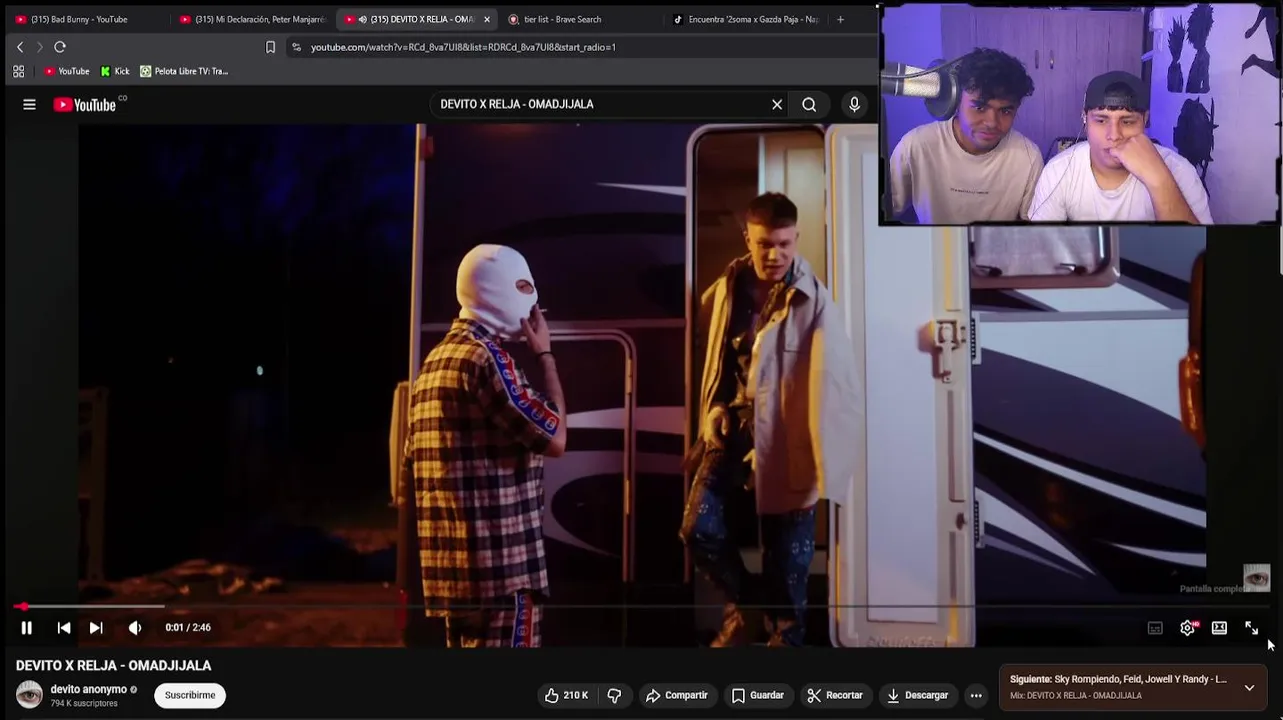This screenshot has height=720, width=1283.
Task: Download video with Descargar
Action: click(917, 695)
